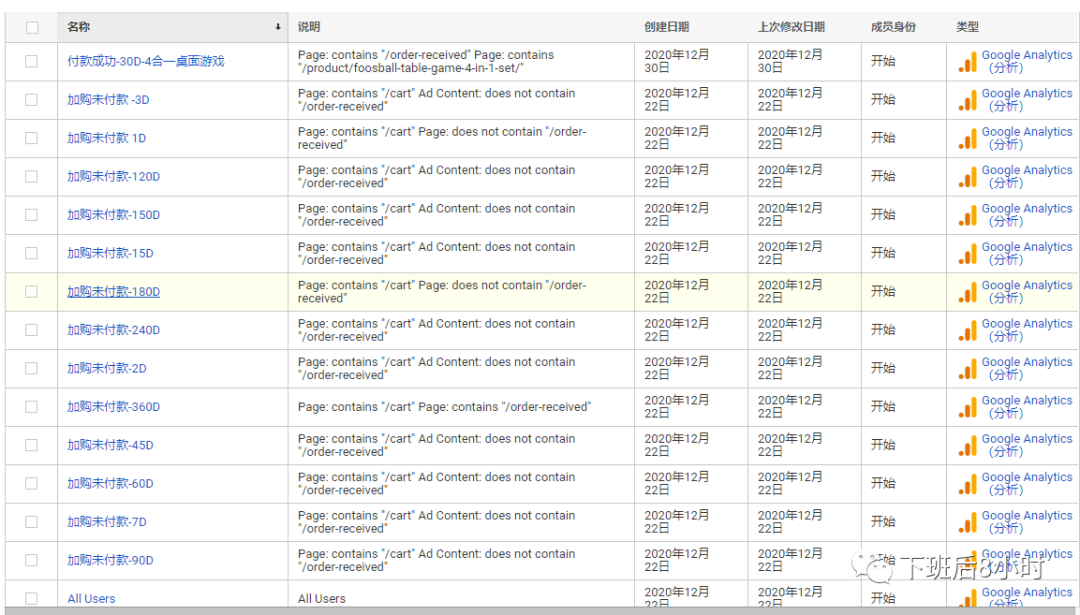This screenshot has width=1080, height=615.
Task: Open the 加购未付款-15D audience link
Action: click(110, 253)
